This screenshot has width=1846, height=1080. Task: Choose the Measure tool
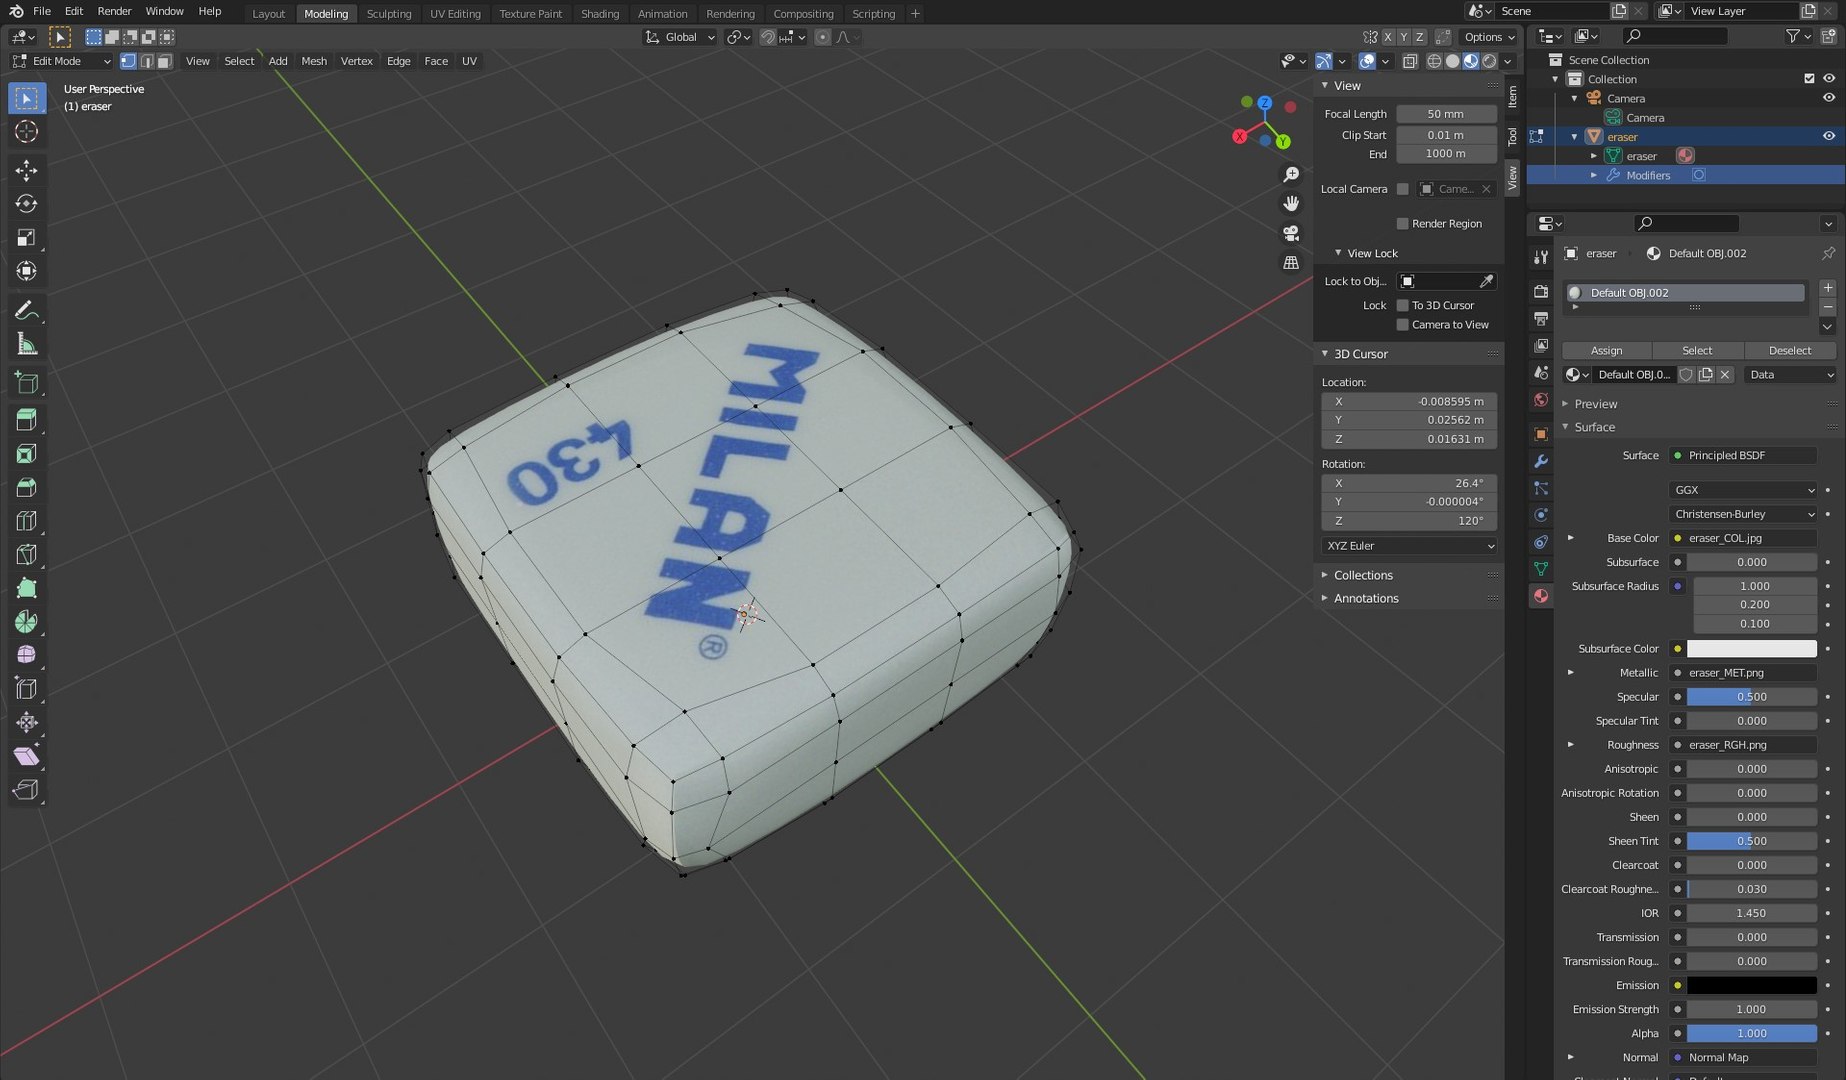point(27,345)
